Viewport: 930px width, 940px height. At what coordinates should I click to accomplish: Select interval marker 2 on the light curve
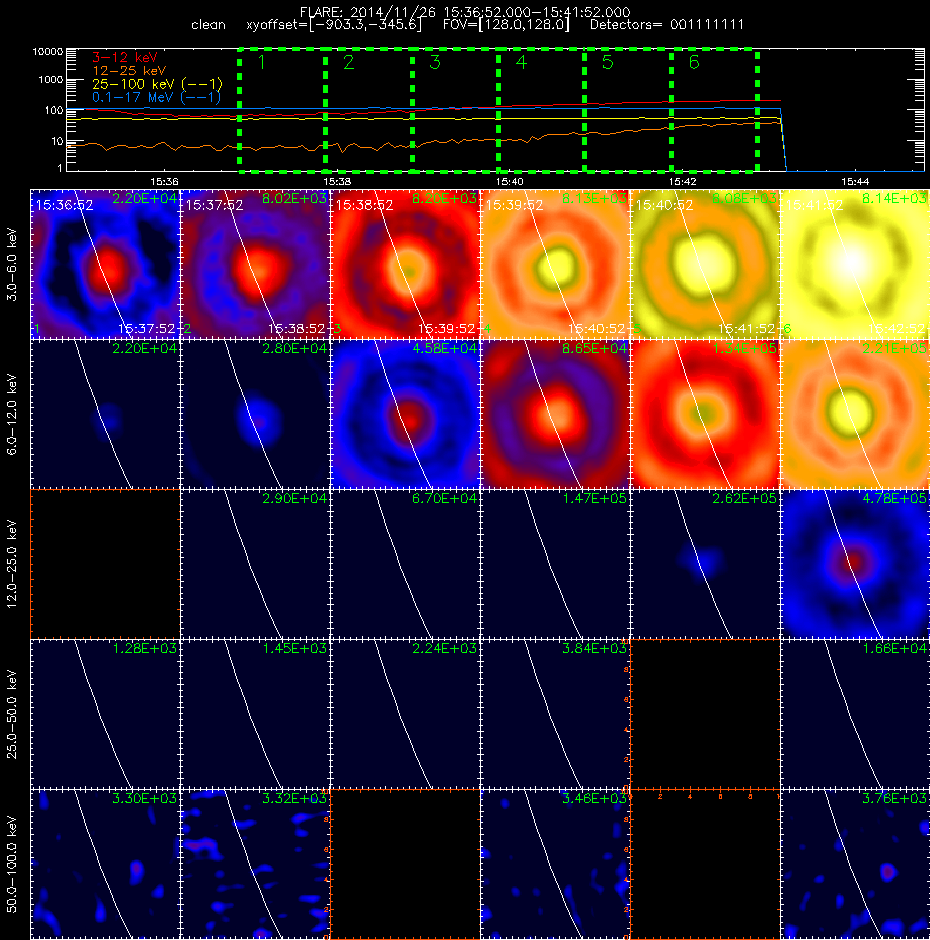pyautogui.click(x=348, y=62)
